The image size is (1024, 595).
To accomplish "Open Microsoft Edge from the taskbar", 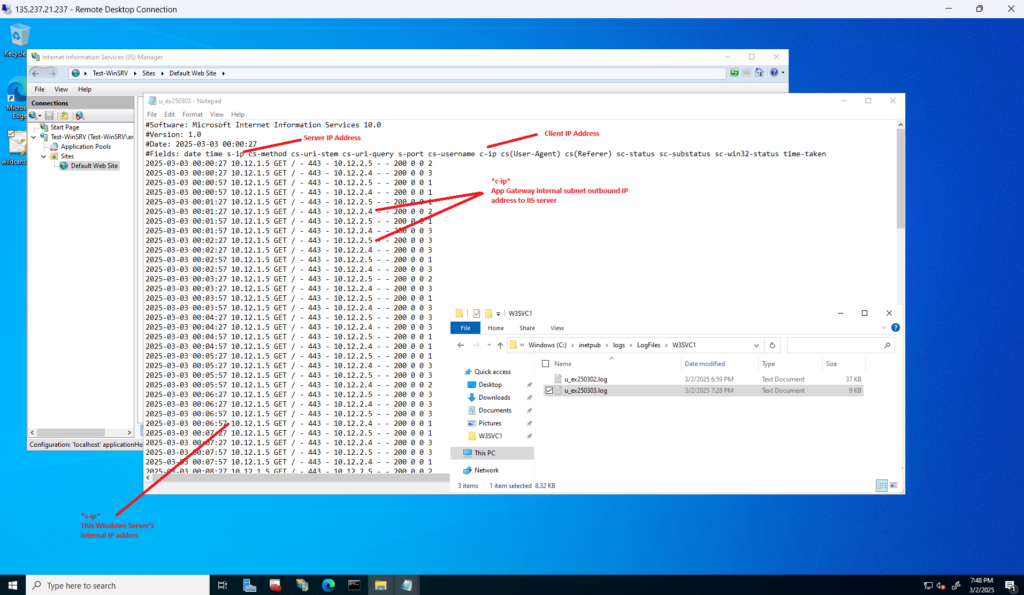I will tap(328, 585).
